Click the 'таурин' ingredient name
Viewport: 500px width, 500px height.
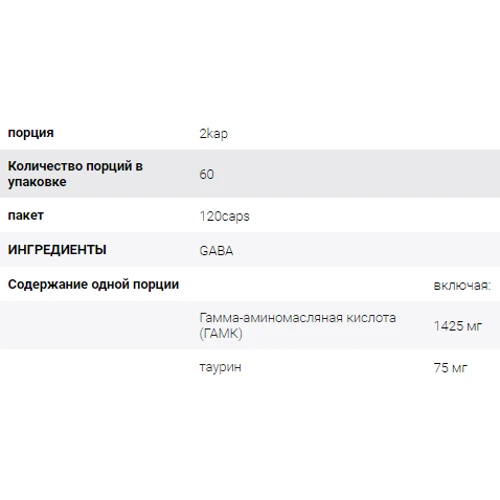[220, 368]
